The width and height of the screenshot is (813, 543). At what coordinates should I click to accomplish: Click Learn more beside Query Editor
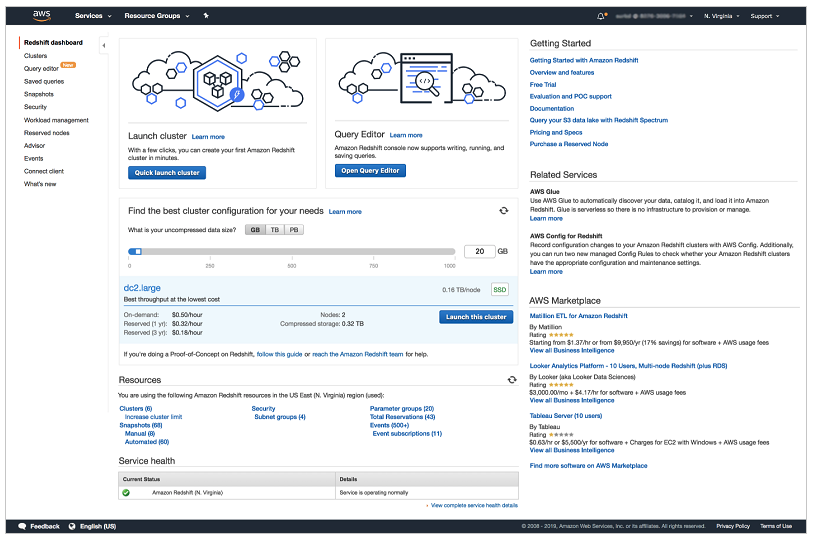pyautogui.click(x=406, y=135)
